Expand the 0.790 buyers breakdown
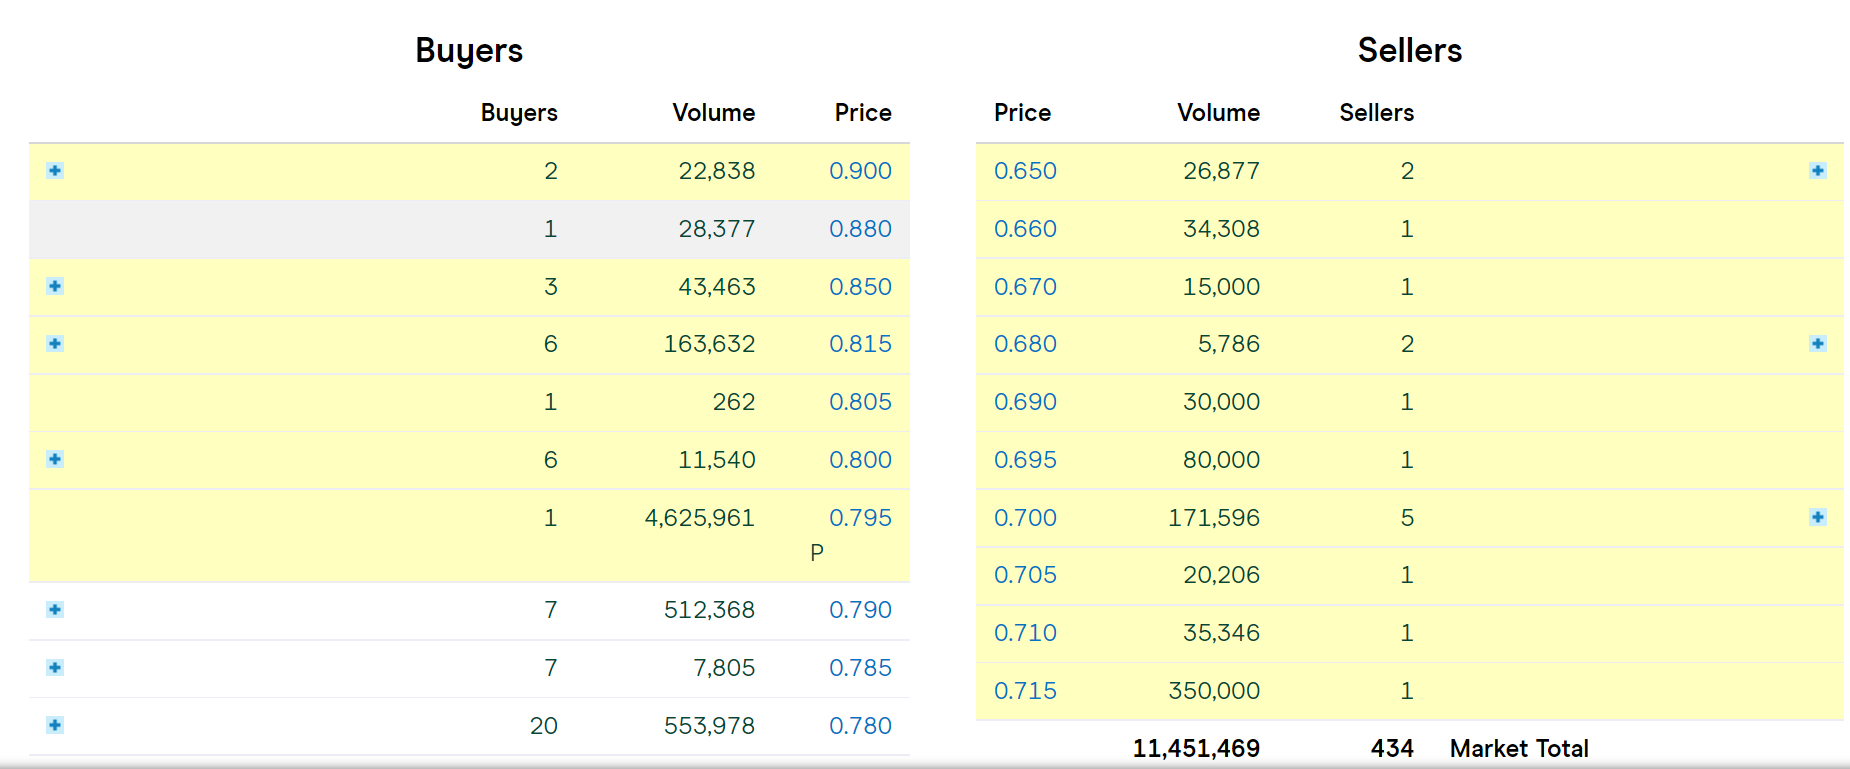The width and height of the screenshot is (1850, 769). click(55, 610)
